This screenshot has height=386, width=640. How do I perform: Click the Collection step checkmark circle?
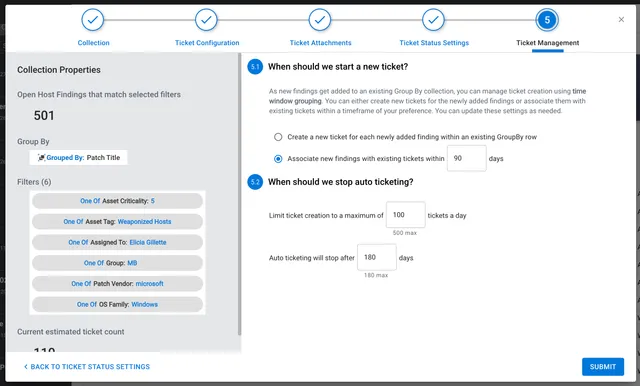93,20
